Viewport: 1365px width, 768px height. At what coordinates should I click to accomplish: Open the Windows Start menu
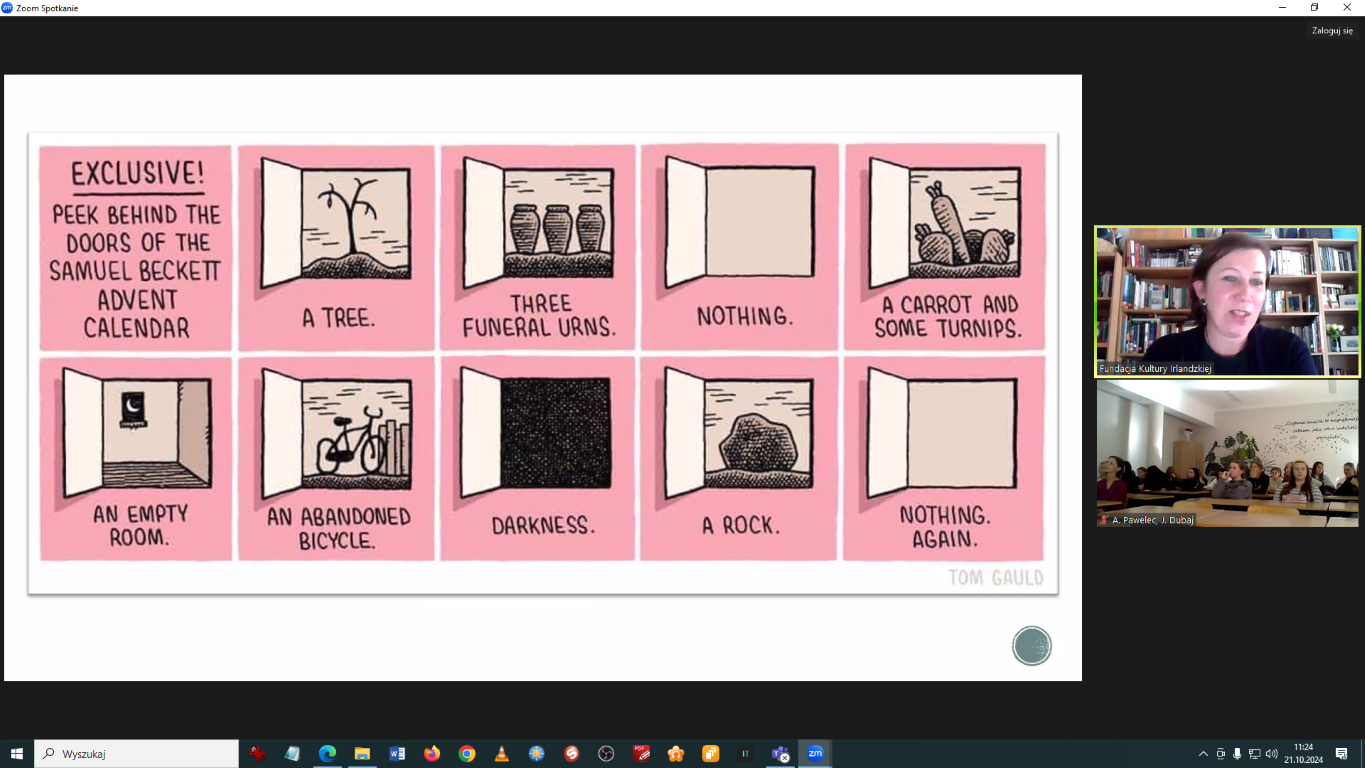tap(17, 753)
